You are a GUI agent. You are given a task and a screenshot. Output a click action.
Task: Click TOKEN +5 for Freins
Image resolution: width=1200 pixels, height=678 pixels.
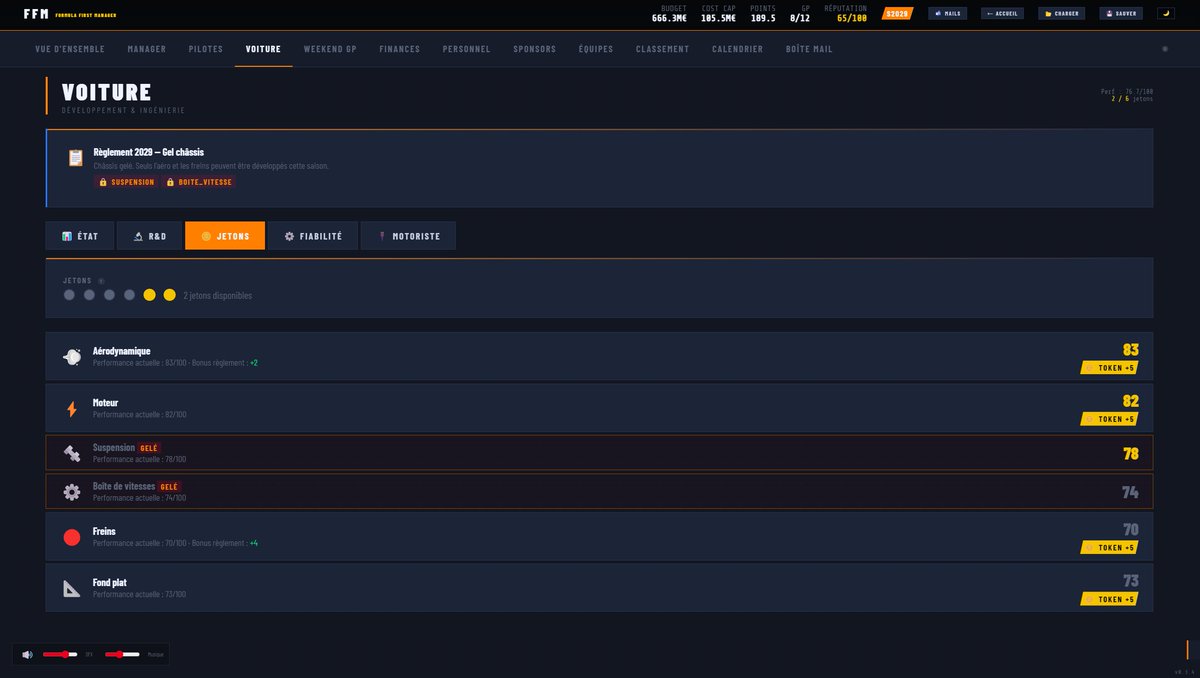[1111, 547]
